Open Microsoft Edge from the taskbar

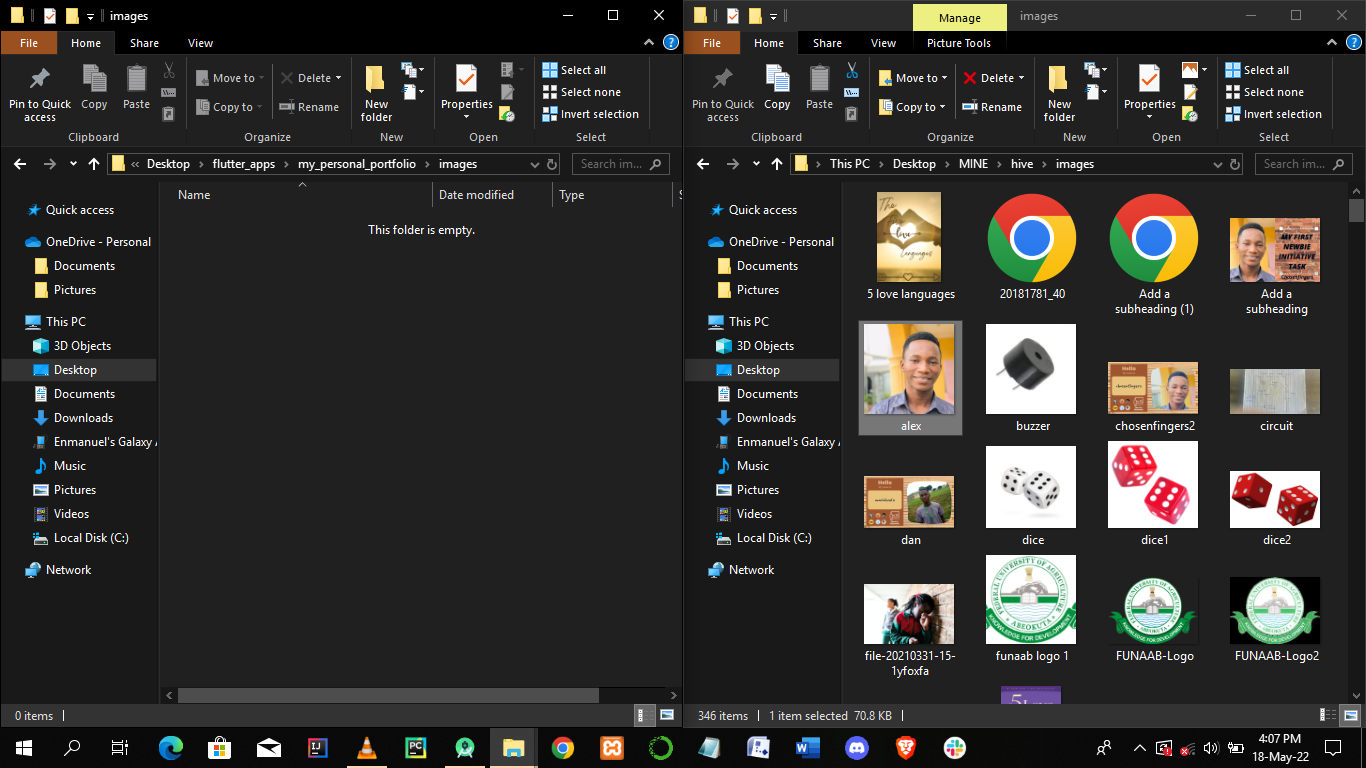(x=171, y=747)
